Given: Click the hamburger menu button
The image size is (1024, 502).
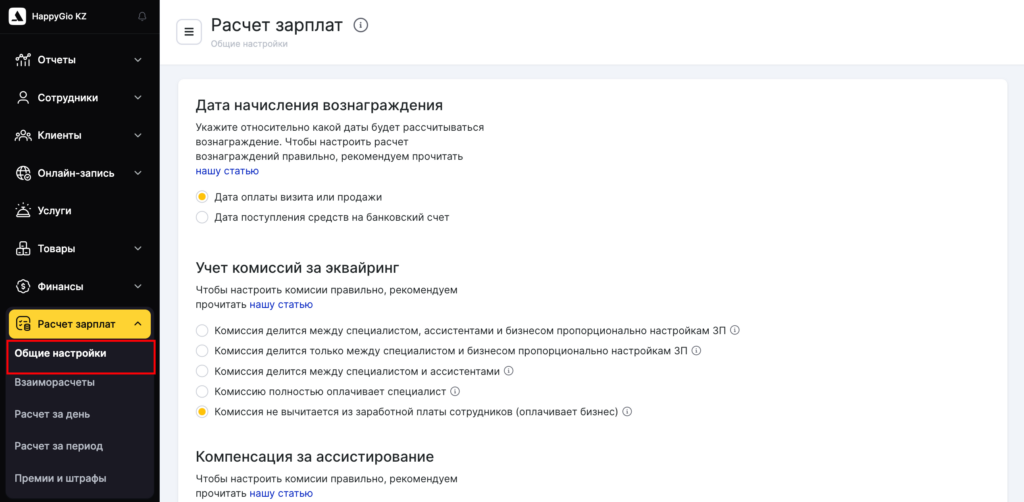Looking at the screenshot, I should (x=189, y=32).
